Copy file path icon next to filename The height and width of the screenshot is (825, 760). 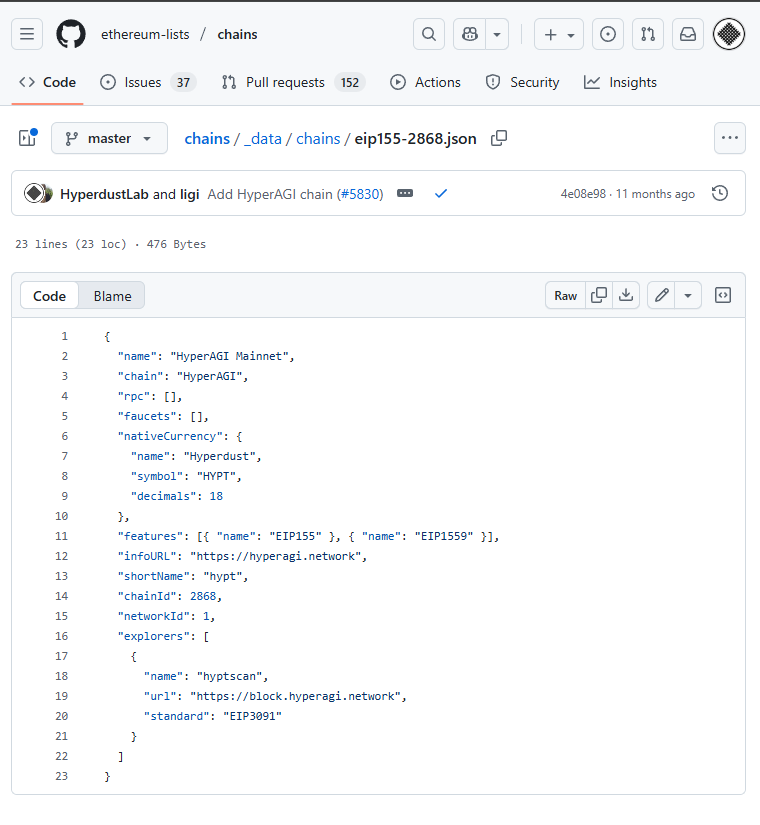pyautogui.click(x=498, y=138)
